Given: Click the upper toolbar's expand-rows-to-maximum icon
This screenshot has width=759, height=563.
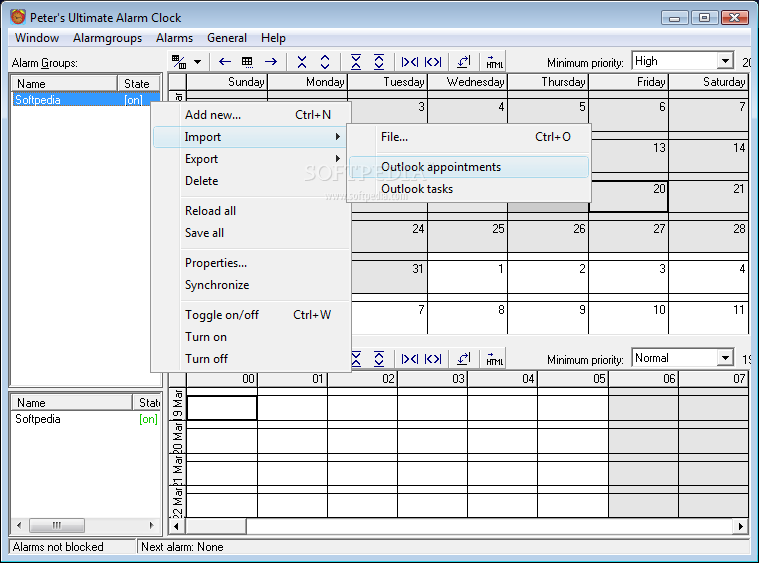Looking at the screenshot, I should click(x=379, y=62).
